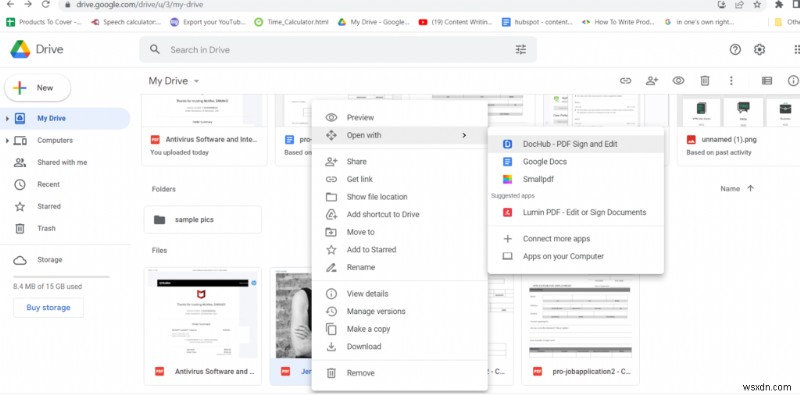Click the browser back arrow
The width and height of the screenshot is (800, 395).
tap(10, 4)
